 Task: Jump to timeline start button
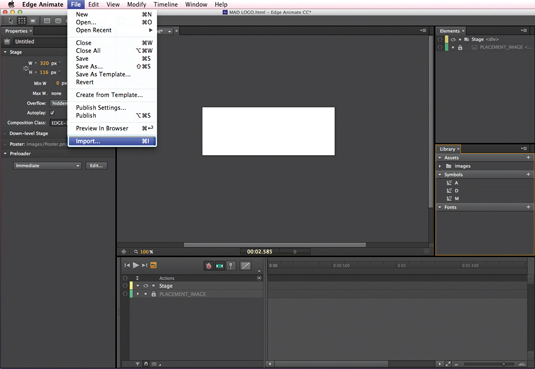tap(127, 265)
